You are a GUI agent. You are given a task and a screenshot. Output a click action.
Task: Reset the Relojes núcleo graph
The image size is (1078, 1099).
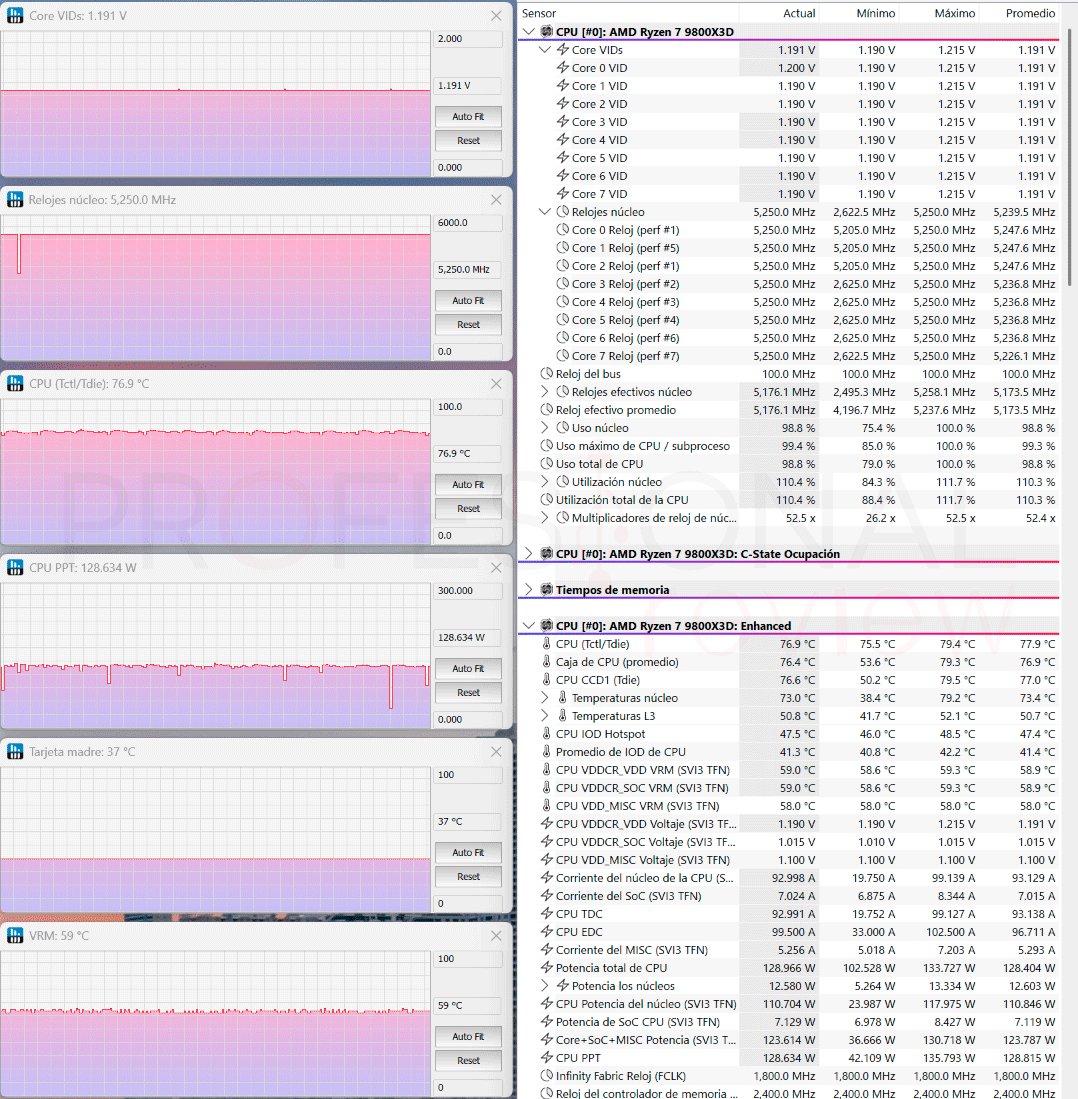pyautogui.click(x=468, y=325)
